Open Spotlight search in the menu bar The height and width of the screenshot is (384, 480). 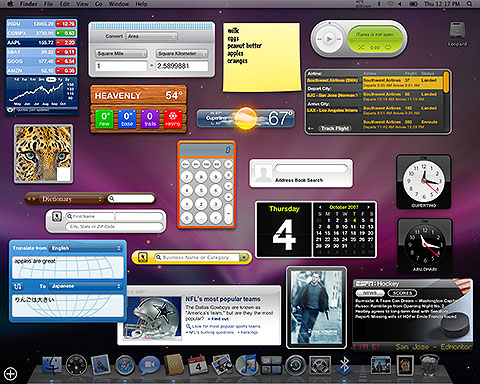[x=469, y=4]
